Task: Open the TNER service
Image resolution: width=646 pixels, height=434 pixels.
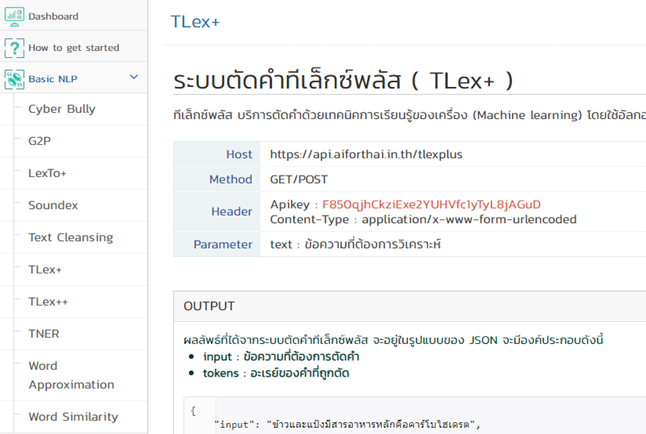Action: click(x=44, y=334)
